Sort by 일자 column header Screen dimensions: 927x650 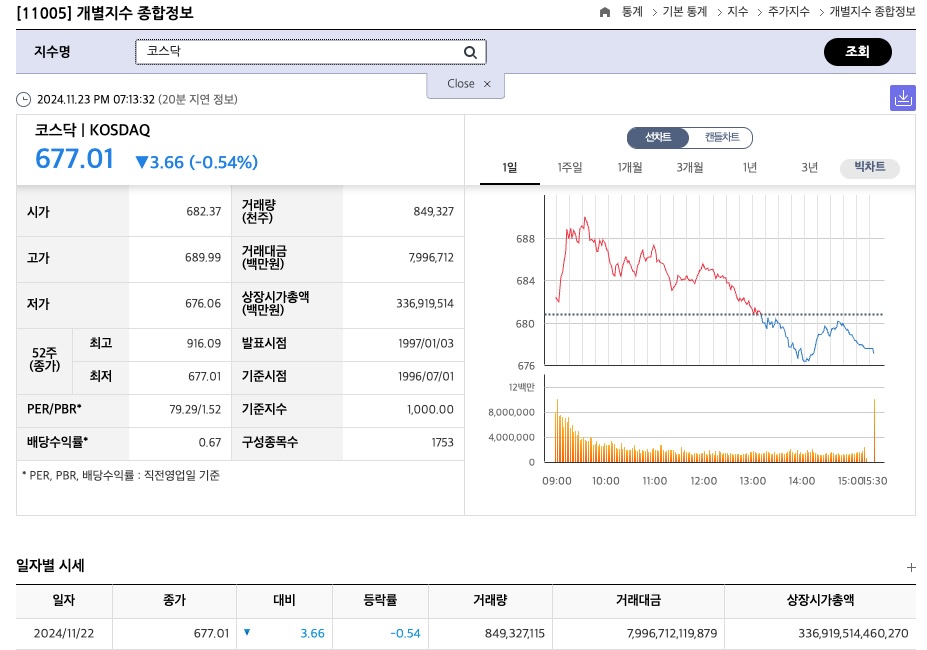pos(64,600)
